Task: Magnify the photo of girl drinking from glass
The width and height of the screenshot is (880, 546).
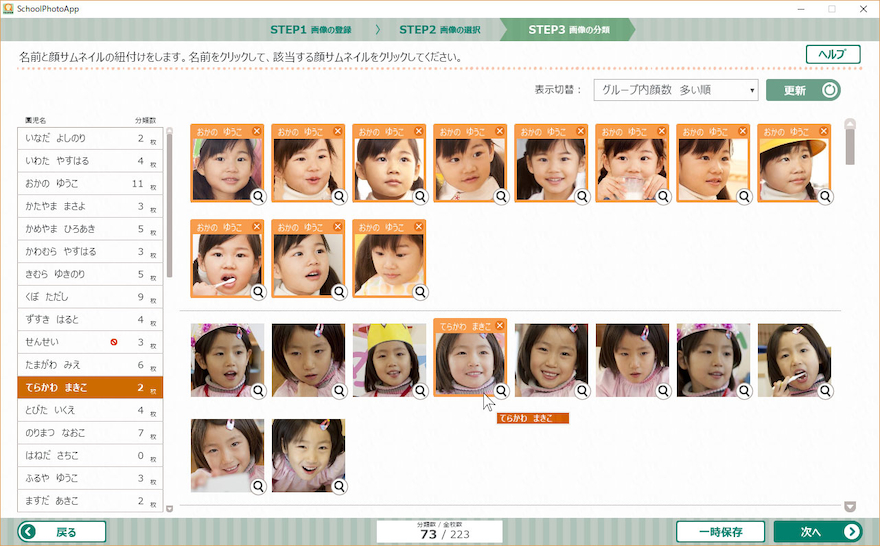Action: tap(663, 197)
